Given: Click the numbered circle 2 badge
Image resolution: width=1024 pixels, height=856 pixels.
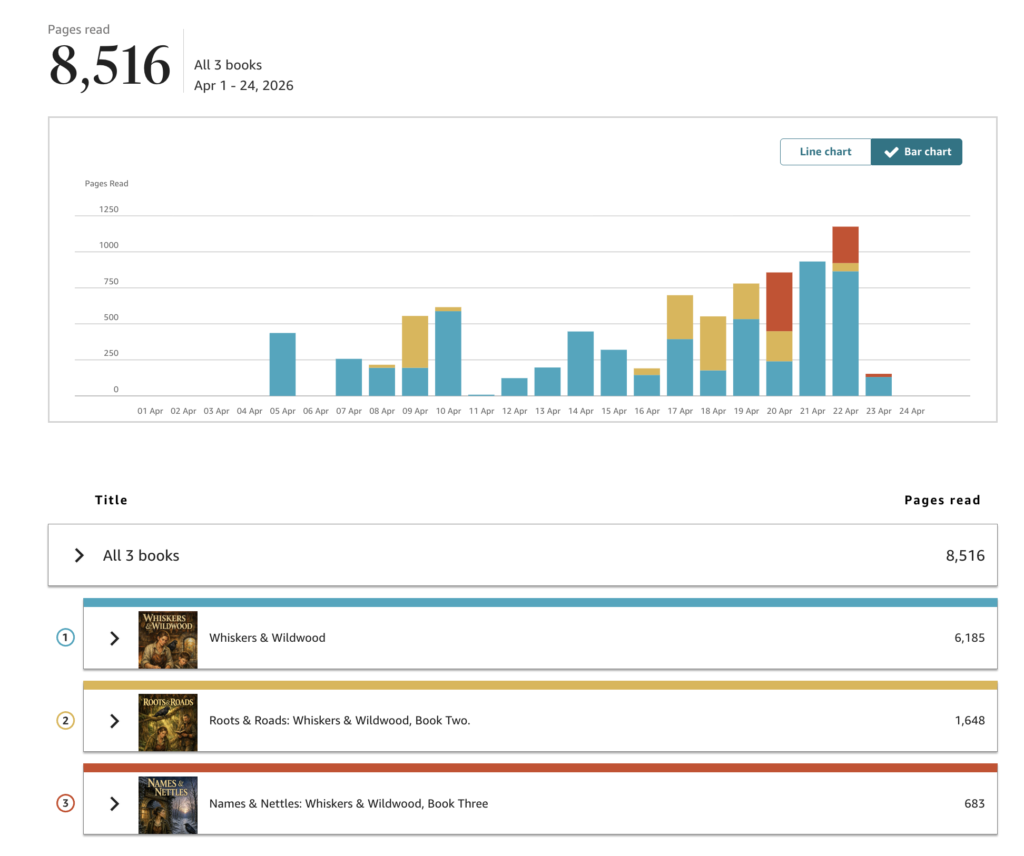Looking at the screenshot, I should point(65,720).
